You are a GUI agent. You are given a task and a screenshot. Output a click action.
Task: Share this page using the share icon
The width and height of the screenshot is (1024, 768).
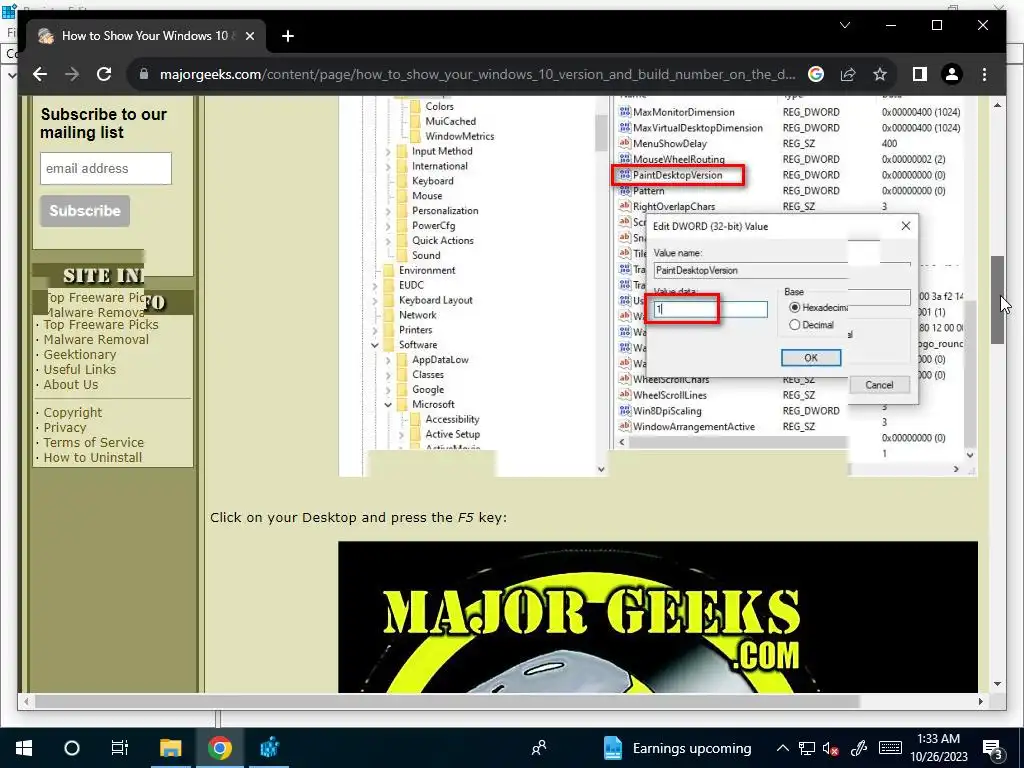[x=848, y=74]
